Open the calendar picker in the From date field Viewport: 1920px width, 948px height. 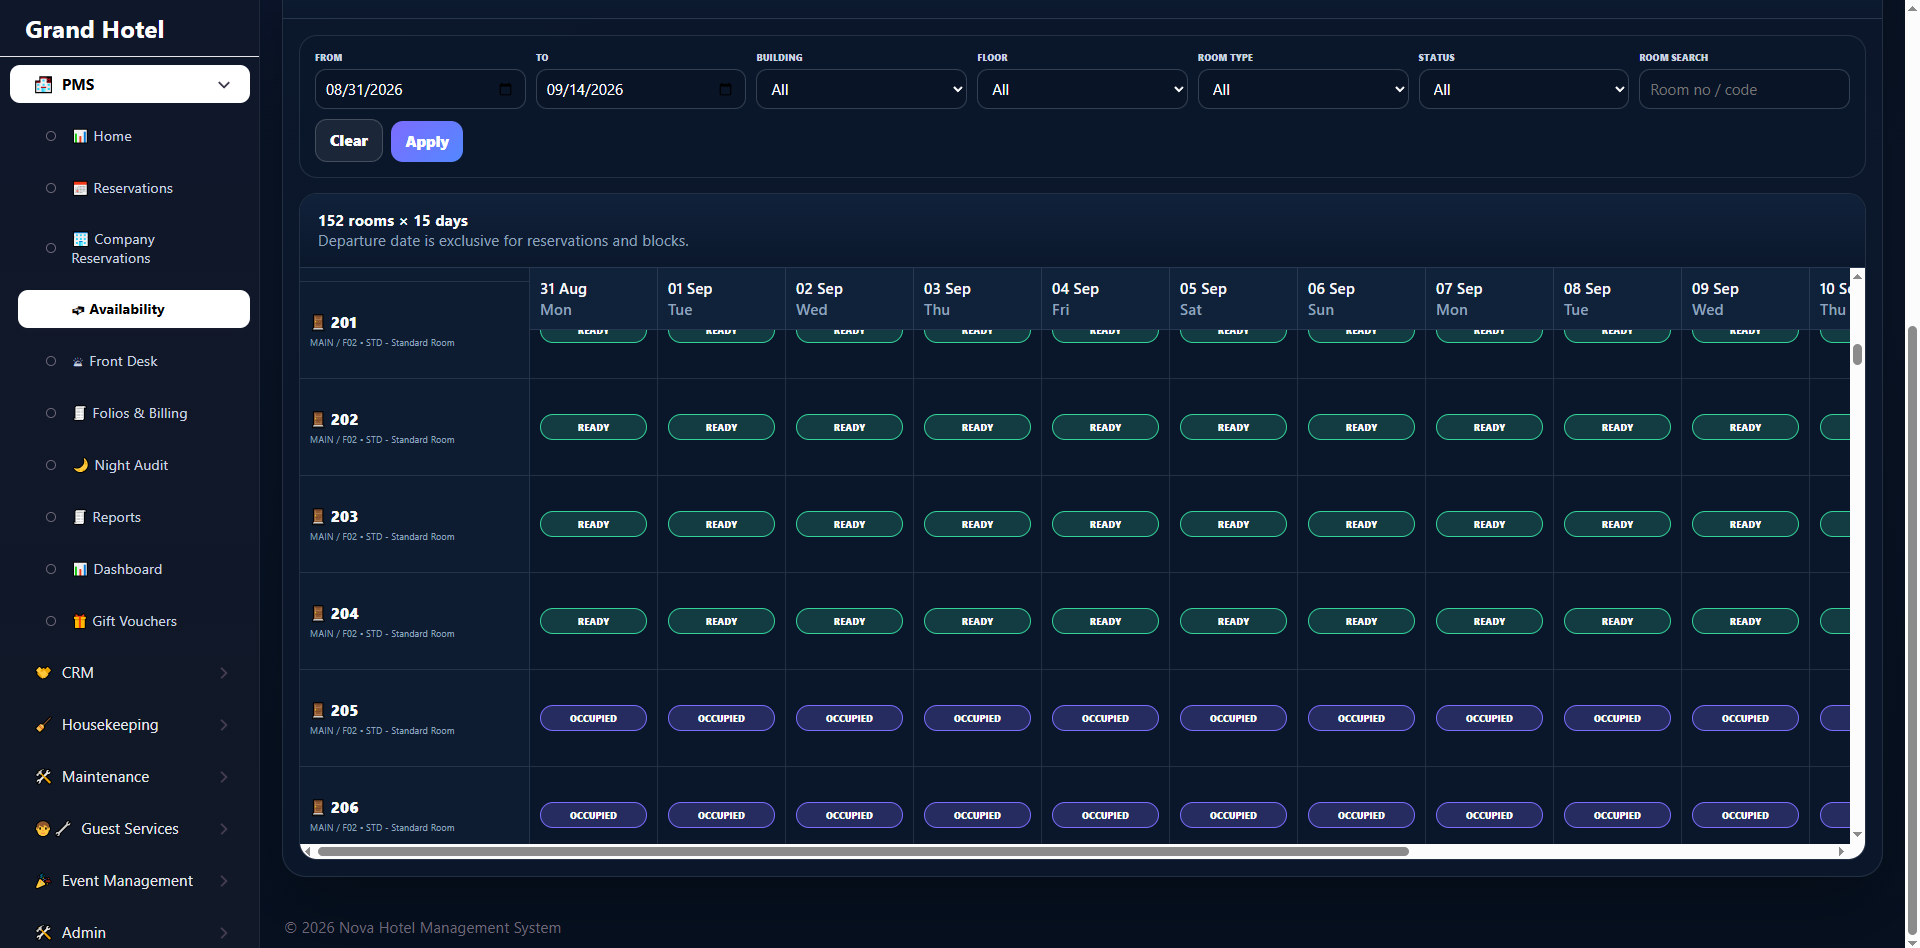[505, 90]
